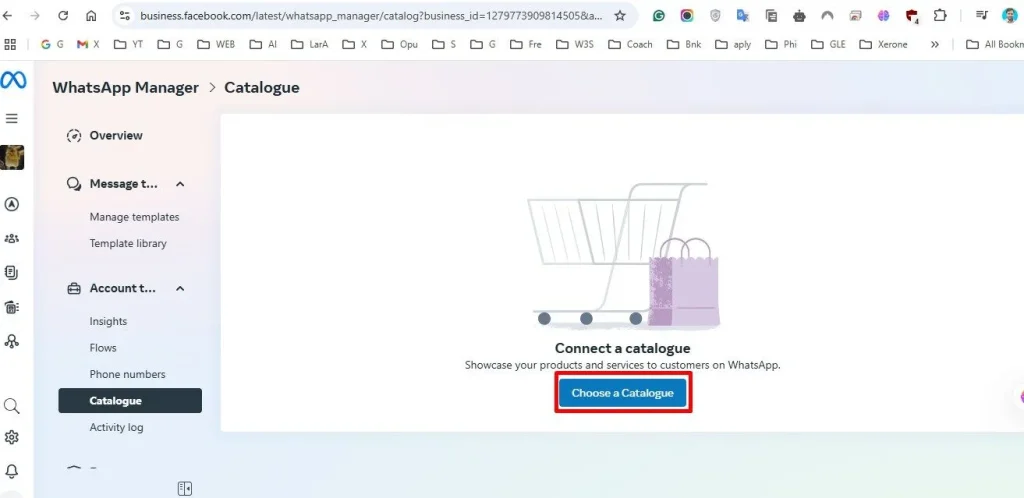Collapse the Message templates section
This screenshot has width=1024, height=498.
pos(180,184)
